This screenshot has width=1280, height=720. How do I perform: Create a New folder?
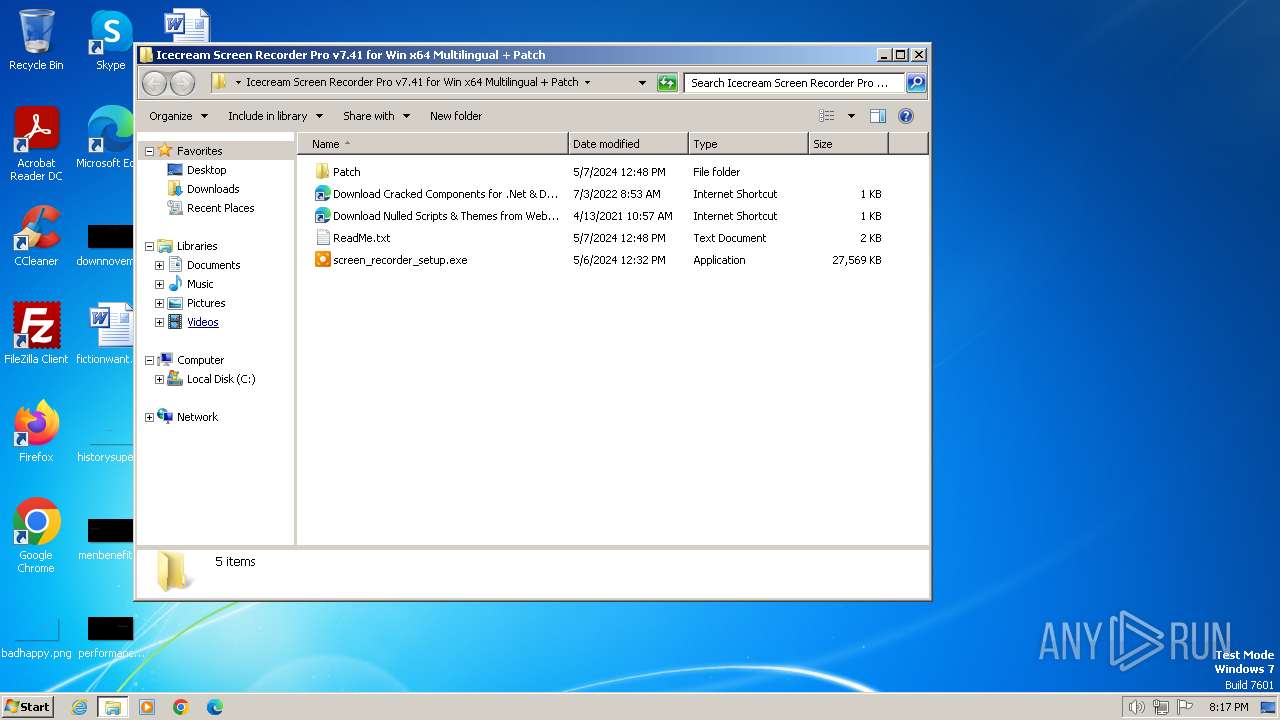pos(456,116)
